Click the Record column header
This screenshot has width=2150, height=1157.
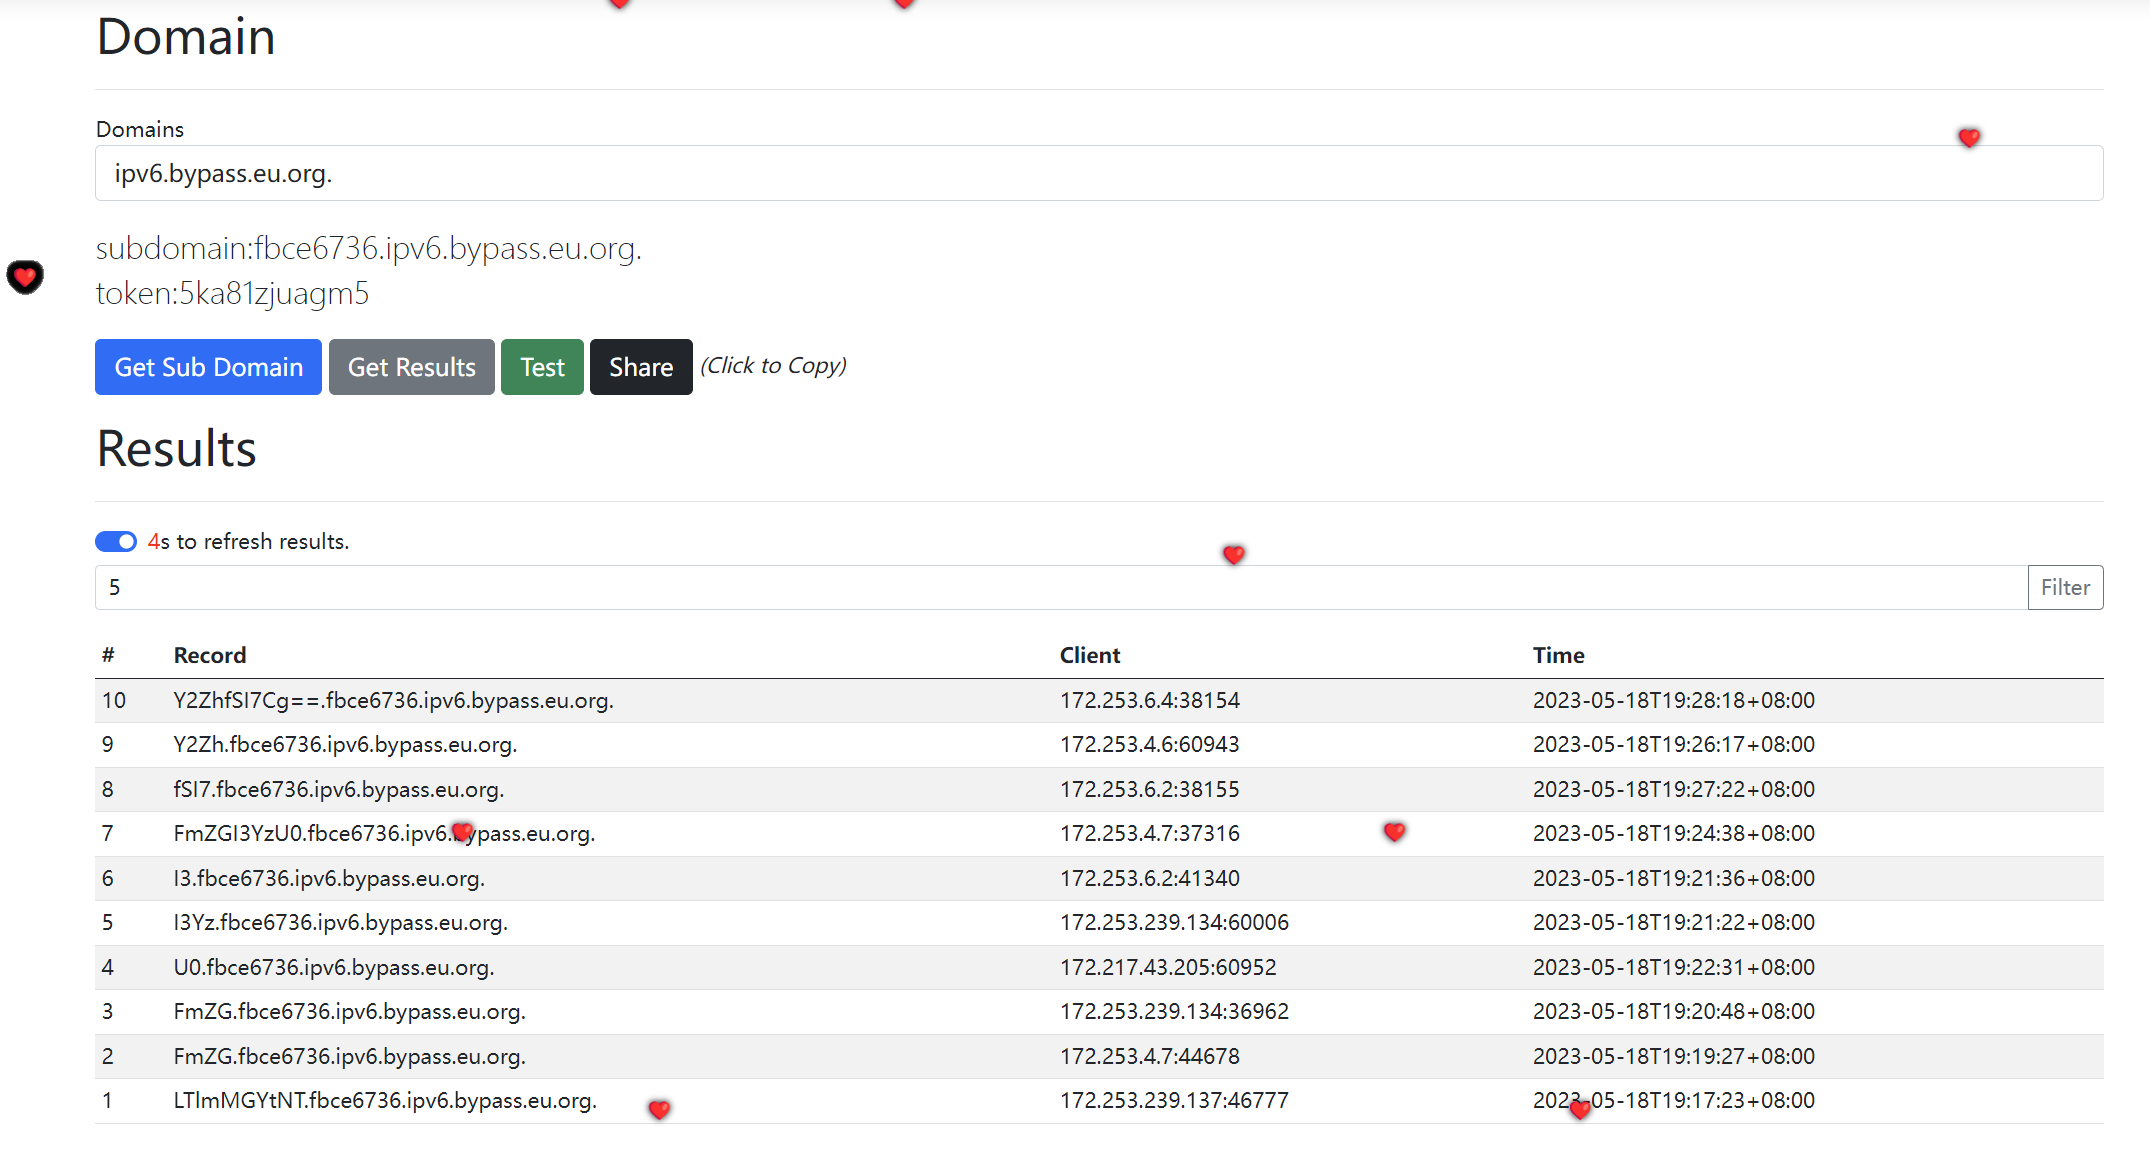[x=209, y=655]
